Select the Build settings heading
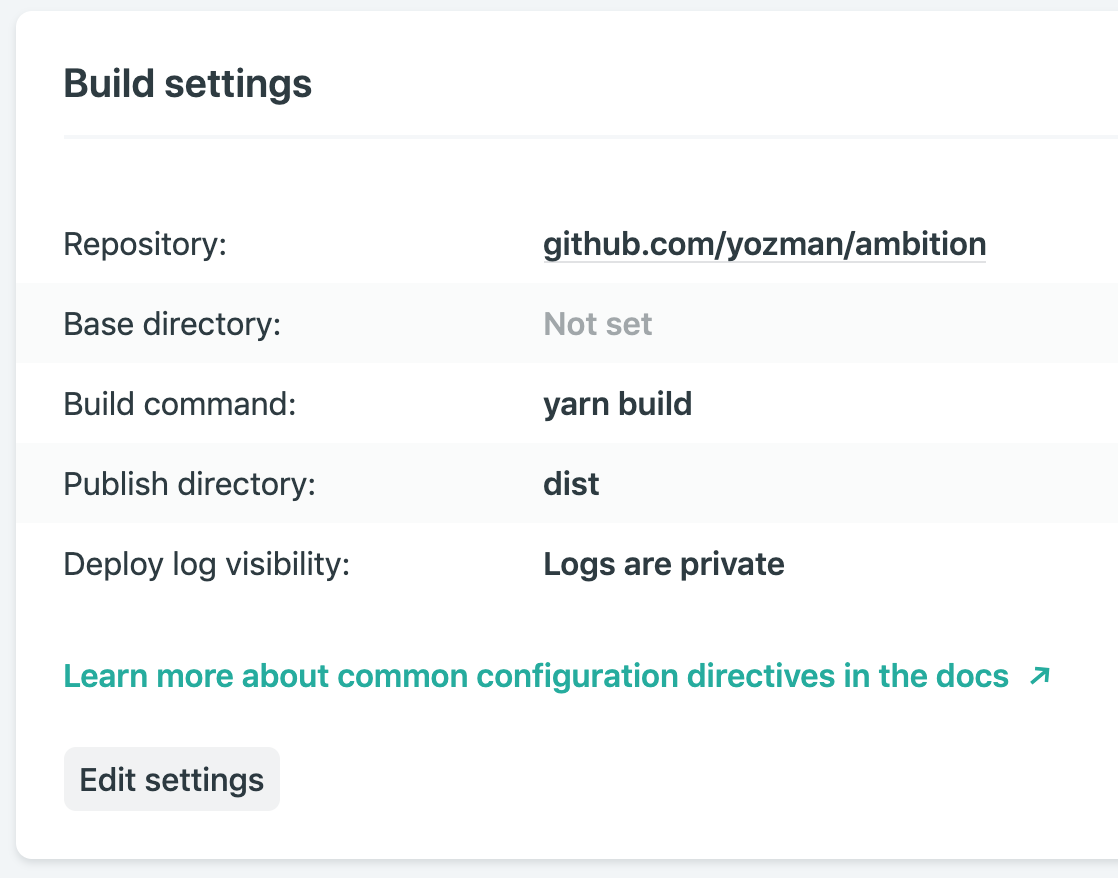This screenshot has height=878, width=1118. coord(187,84)
